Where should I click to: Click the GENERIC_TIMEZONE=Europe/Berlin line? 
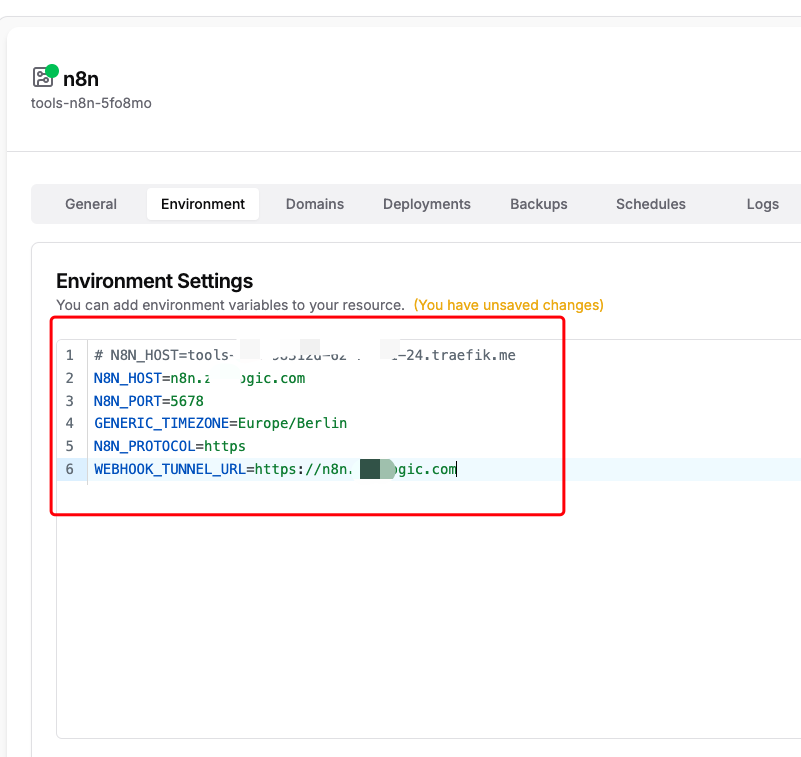point(220,423)
